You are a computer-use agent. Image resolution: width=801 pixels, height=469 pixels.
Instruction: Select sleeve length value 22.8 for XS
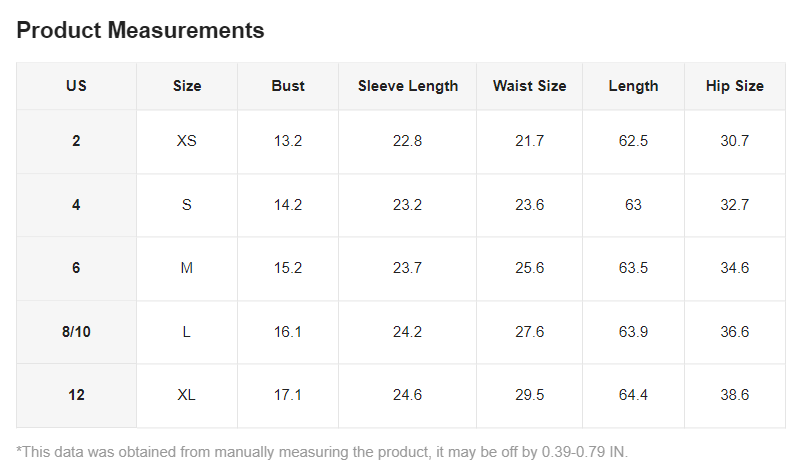coord(408,141)
